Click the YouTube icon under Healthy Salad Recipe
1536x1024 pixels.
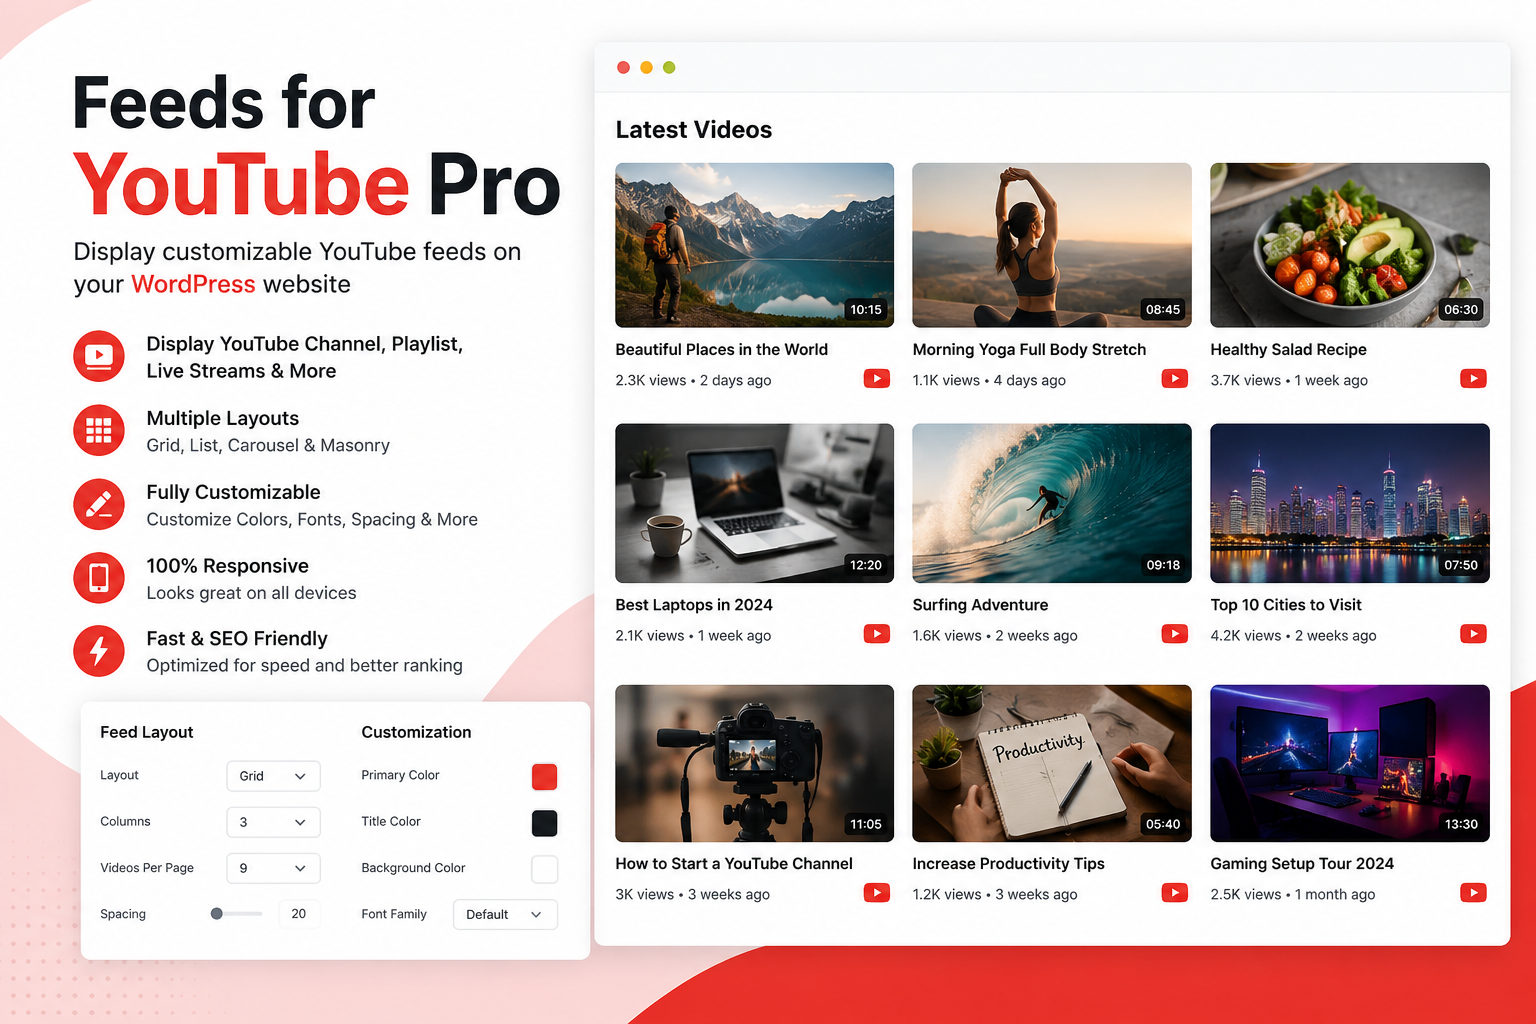pos(1473,379)
